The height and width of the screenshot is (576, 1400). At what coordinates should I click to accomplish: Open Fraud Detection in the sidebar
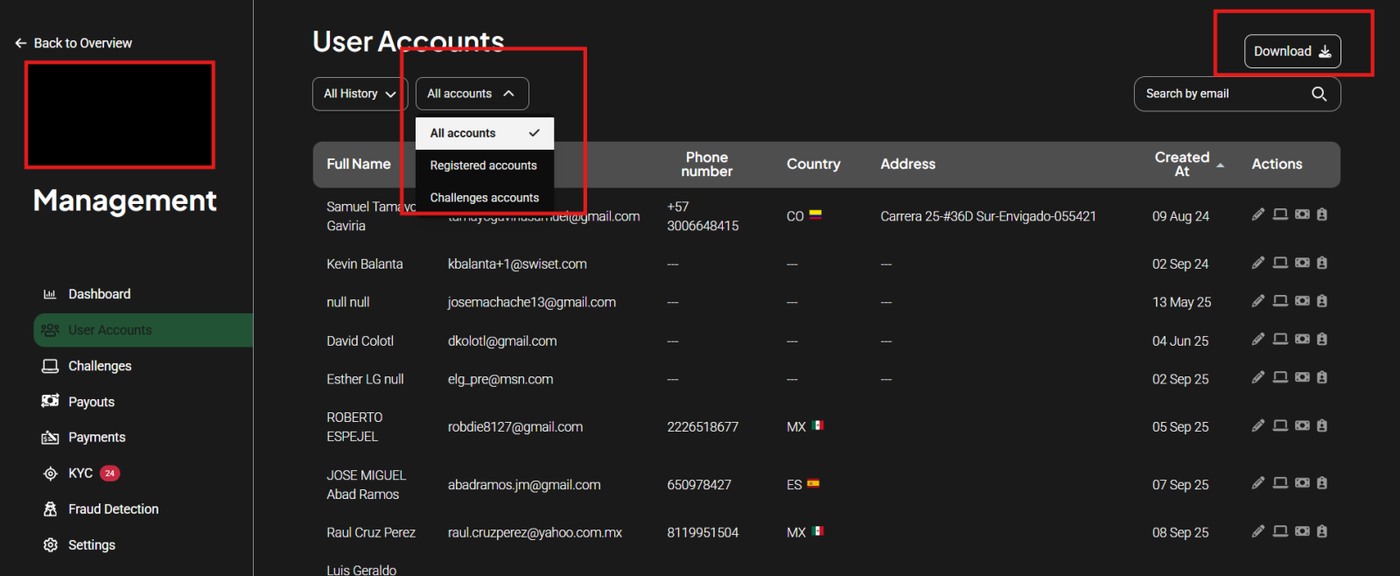(x=113, y=509)
